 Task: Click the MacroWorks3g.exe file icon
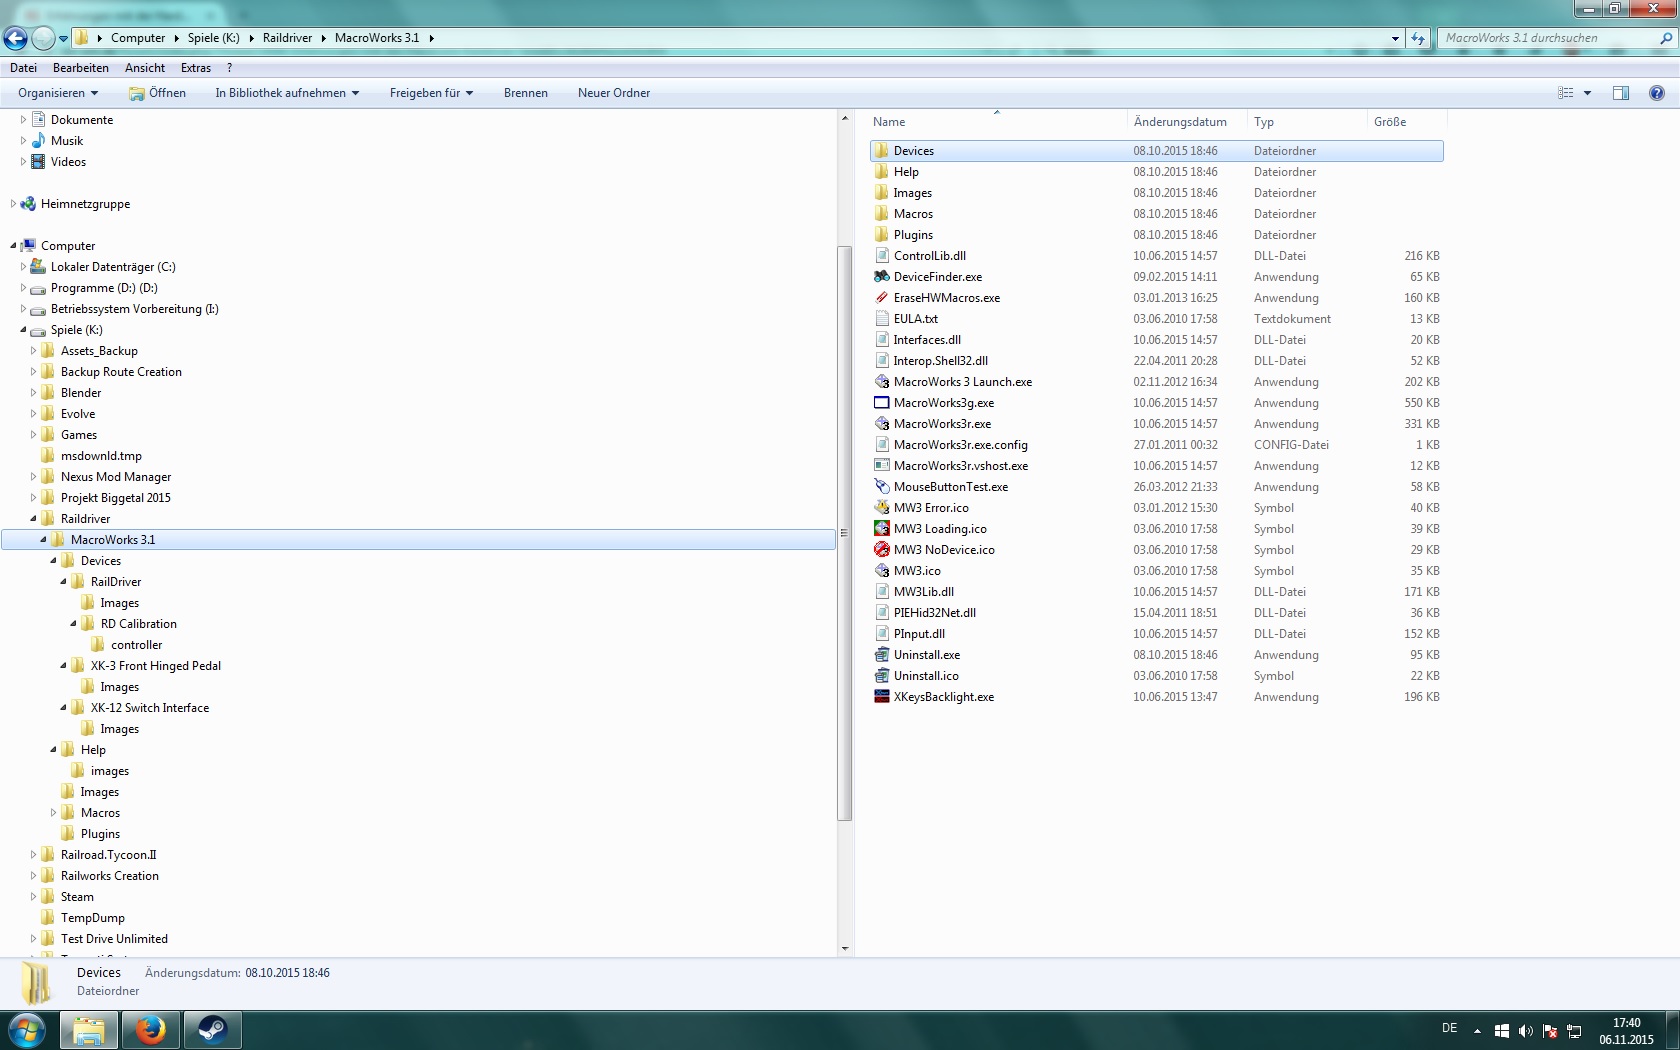click(x=881, y=403)
